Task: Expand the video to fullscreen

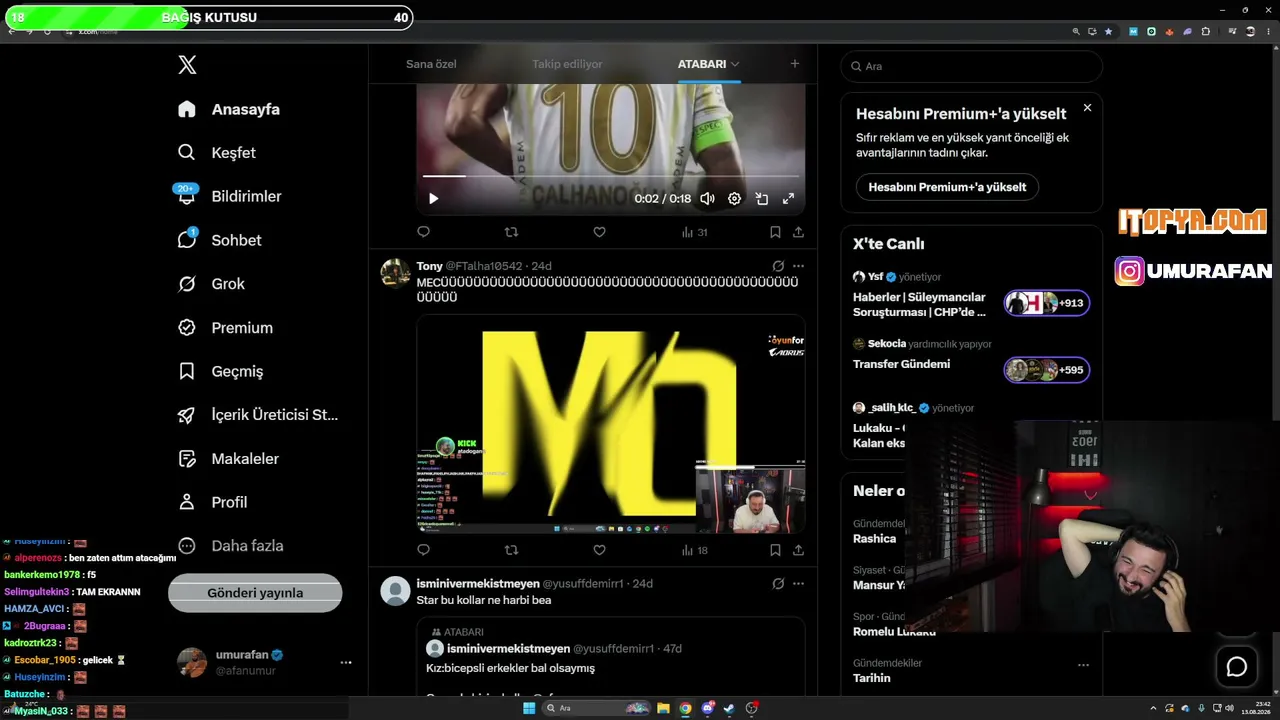Action: [788, 199]
